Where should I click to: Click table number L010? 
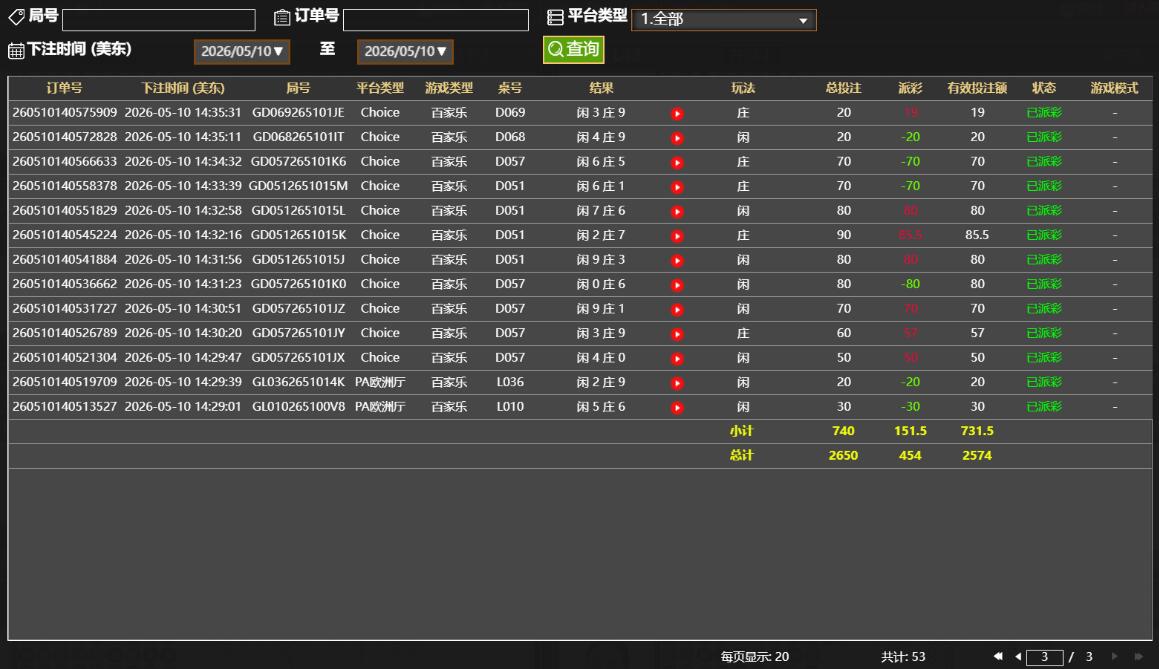(x=510, y=407)
